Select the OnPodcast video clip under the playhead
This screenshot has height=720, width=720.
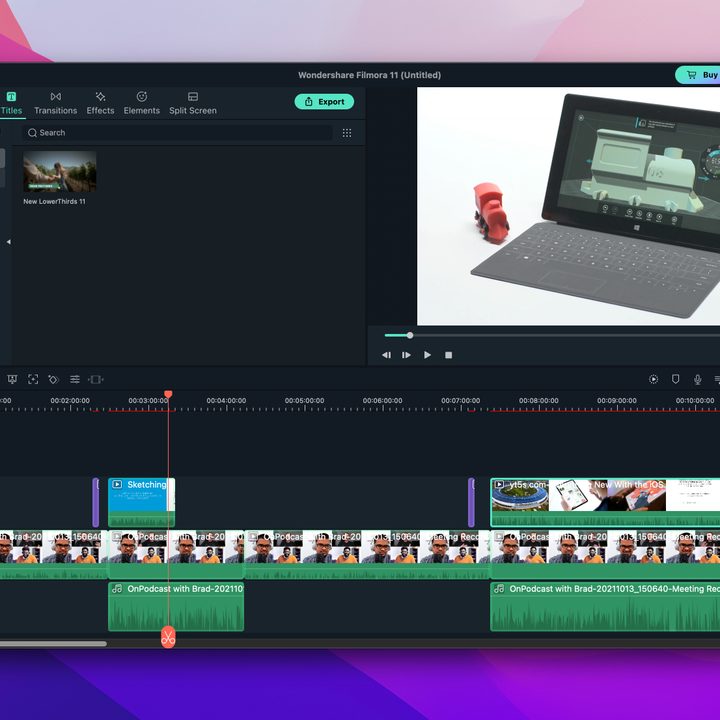(x=176, y=554)
